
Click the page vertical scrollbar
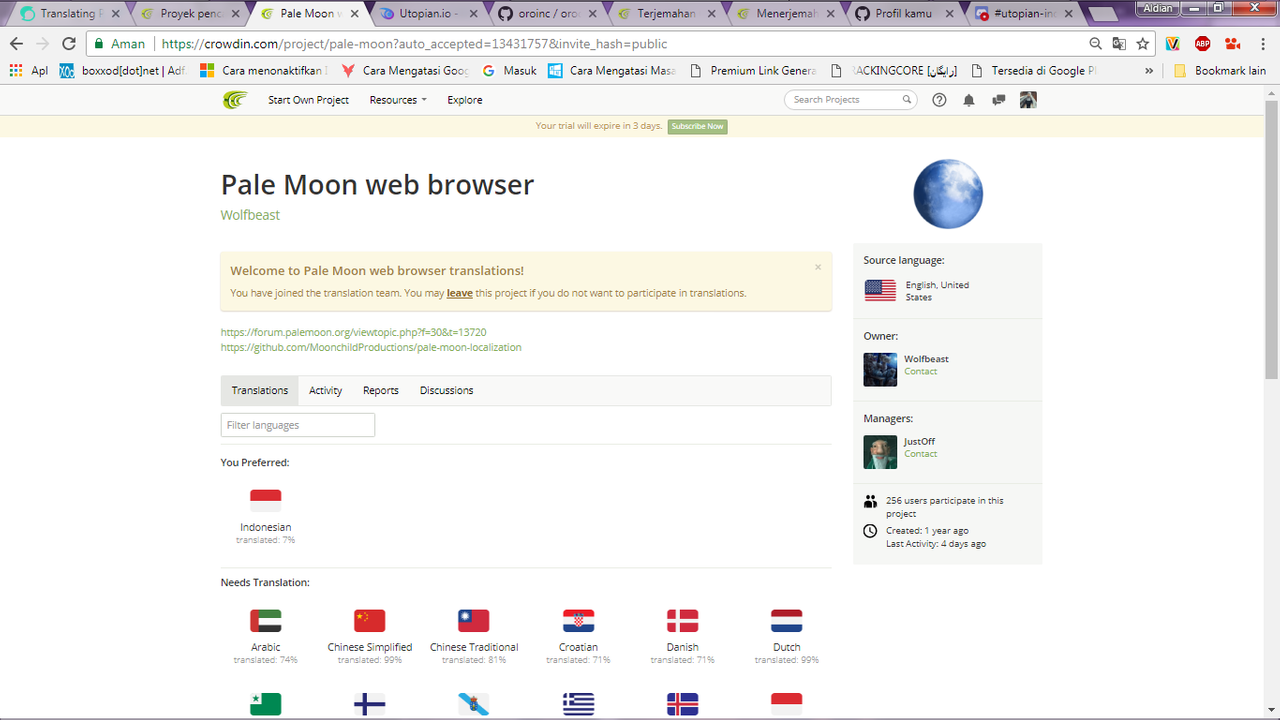[1272, 240]
